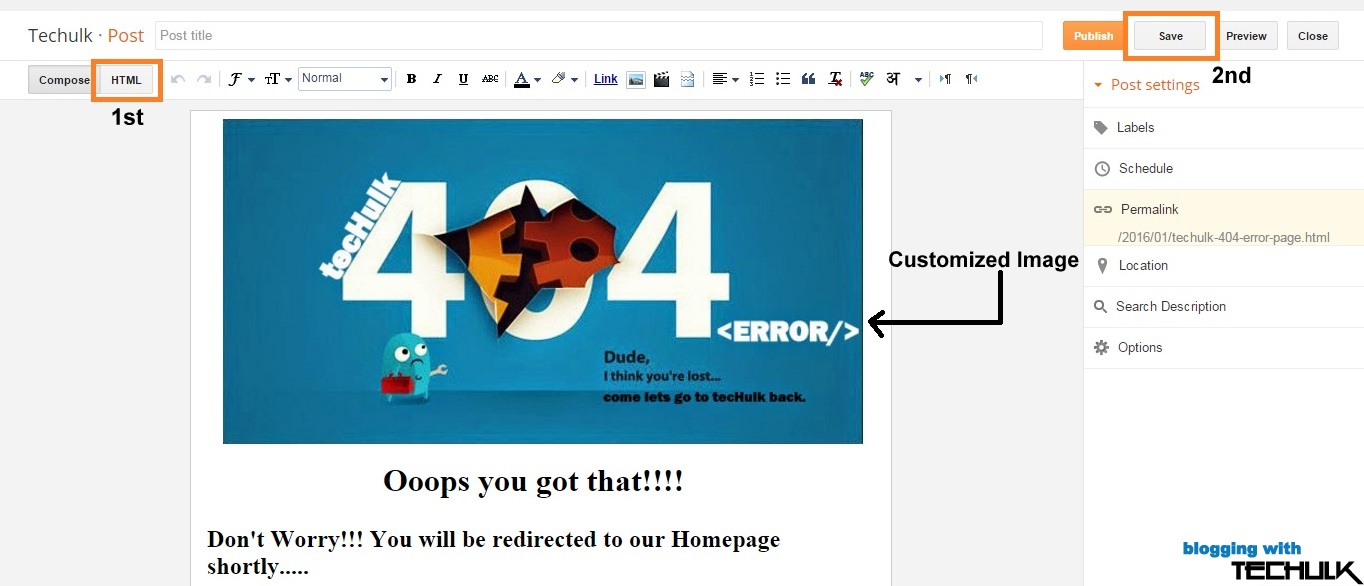1364x586 pixels.
Task: Open the transliteration language dropdown arrow
Action: pyautogui.click(x=918, y=79)
